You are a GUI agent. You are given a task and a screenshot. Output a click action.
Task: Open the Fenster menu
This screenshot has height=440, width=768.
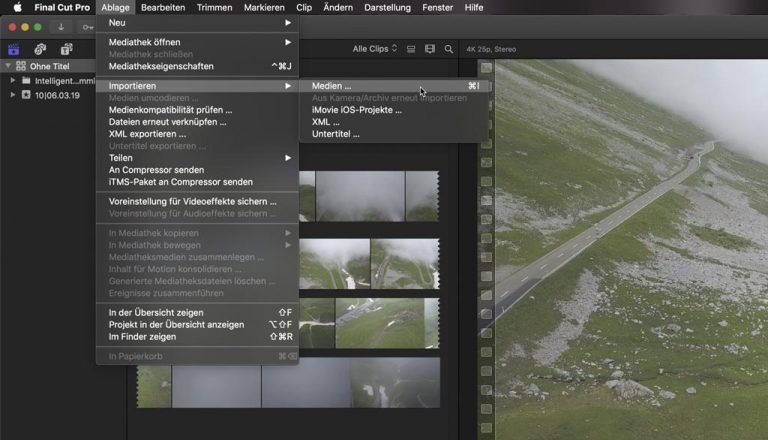coord(437,7)
